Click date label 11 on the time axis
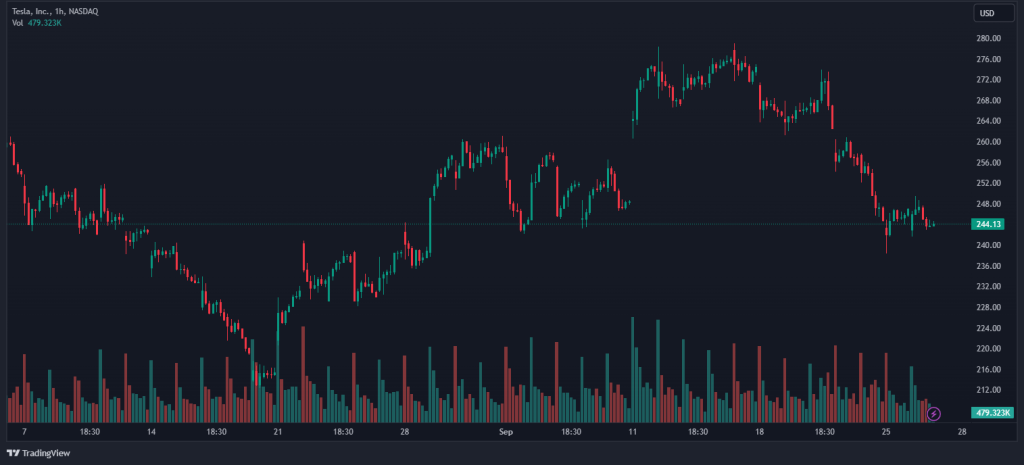 click(x=633, y=432)
